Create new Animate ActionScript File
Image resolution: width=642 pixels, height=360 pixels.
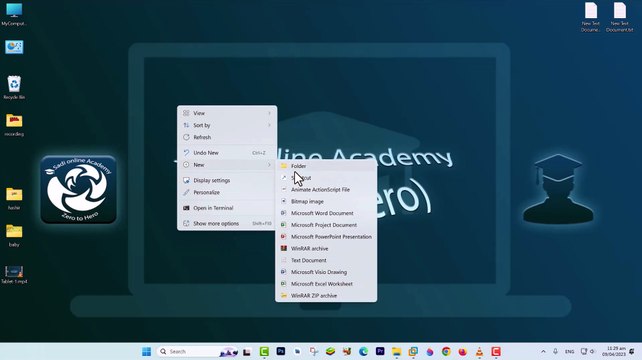tap(326, 190)
